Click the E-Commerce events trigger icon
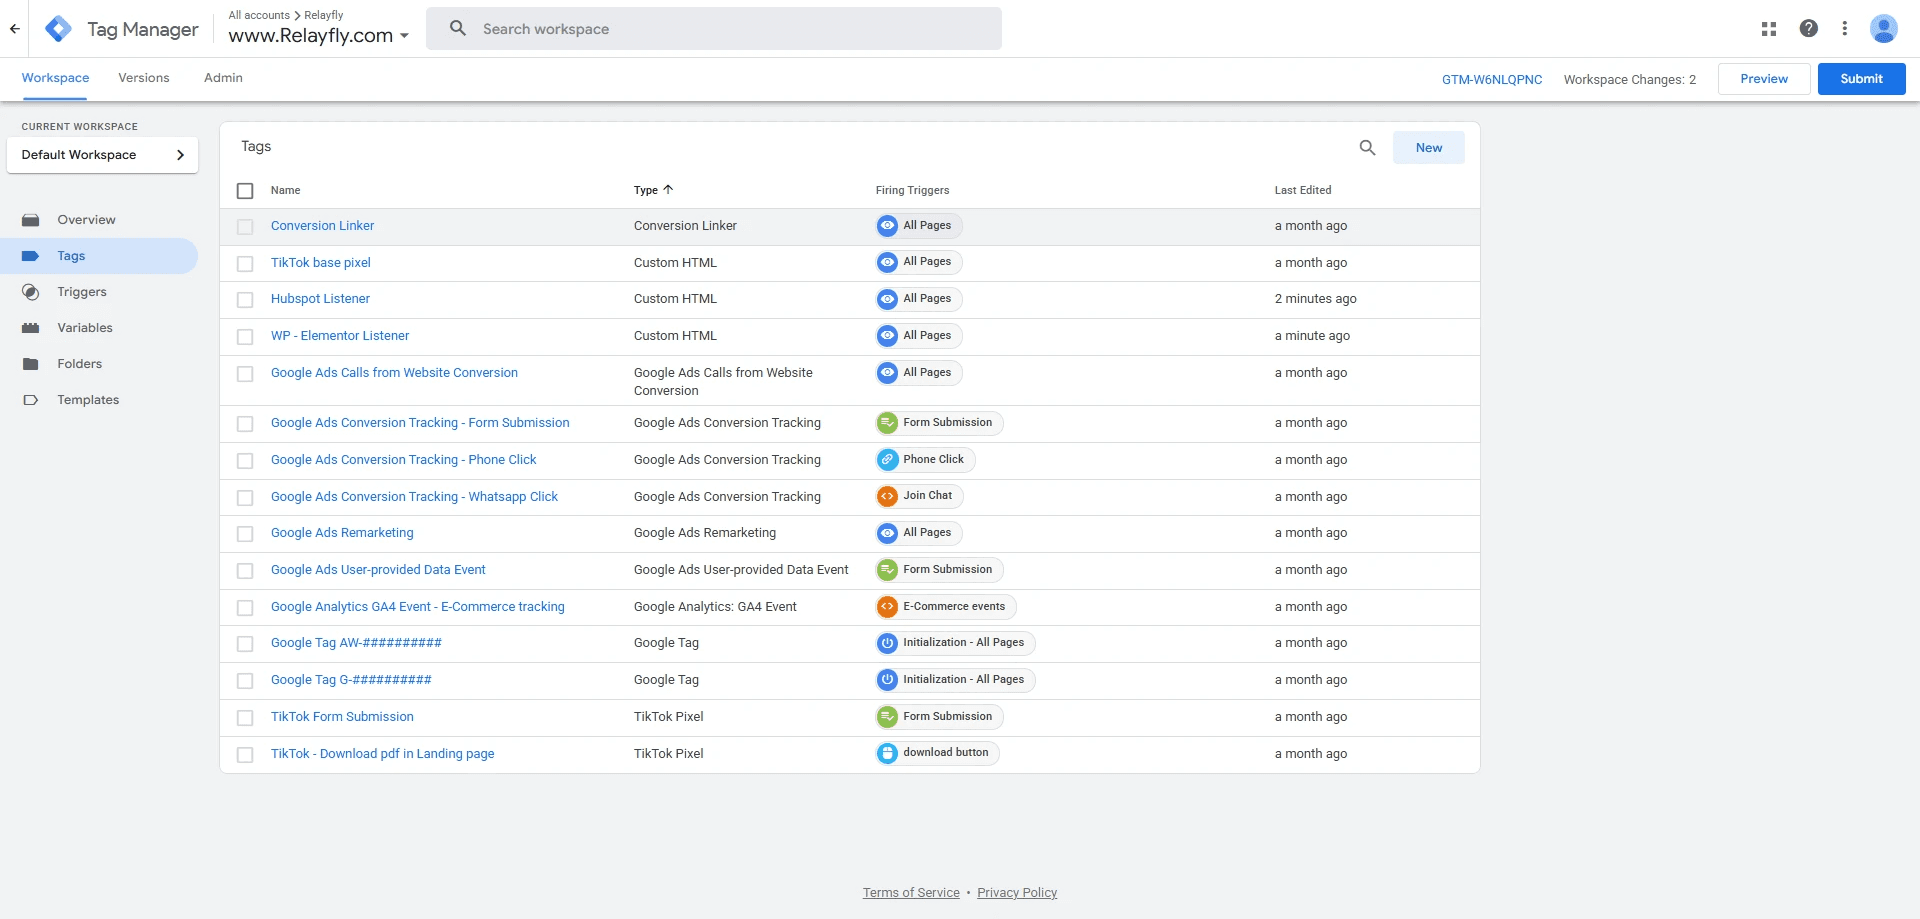1920x919 pixels. [x=887, y=607]
